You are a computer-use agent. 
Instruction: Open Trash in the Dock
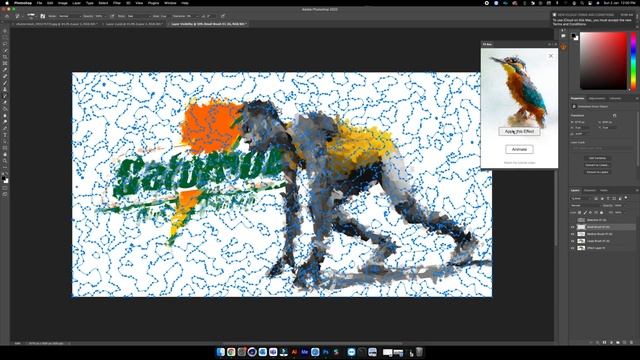(419, 352)
